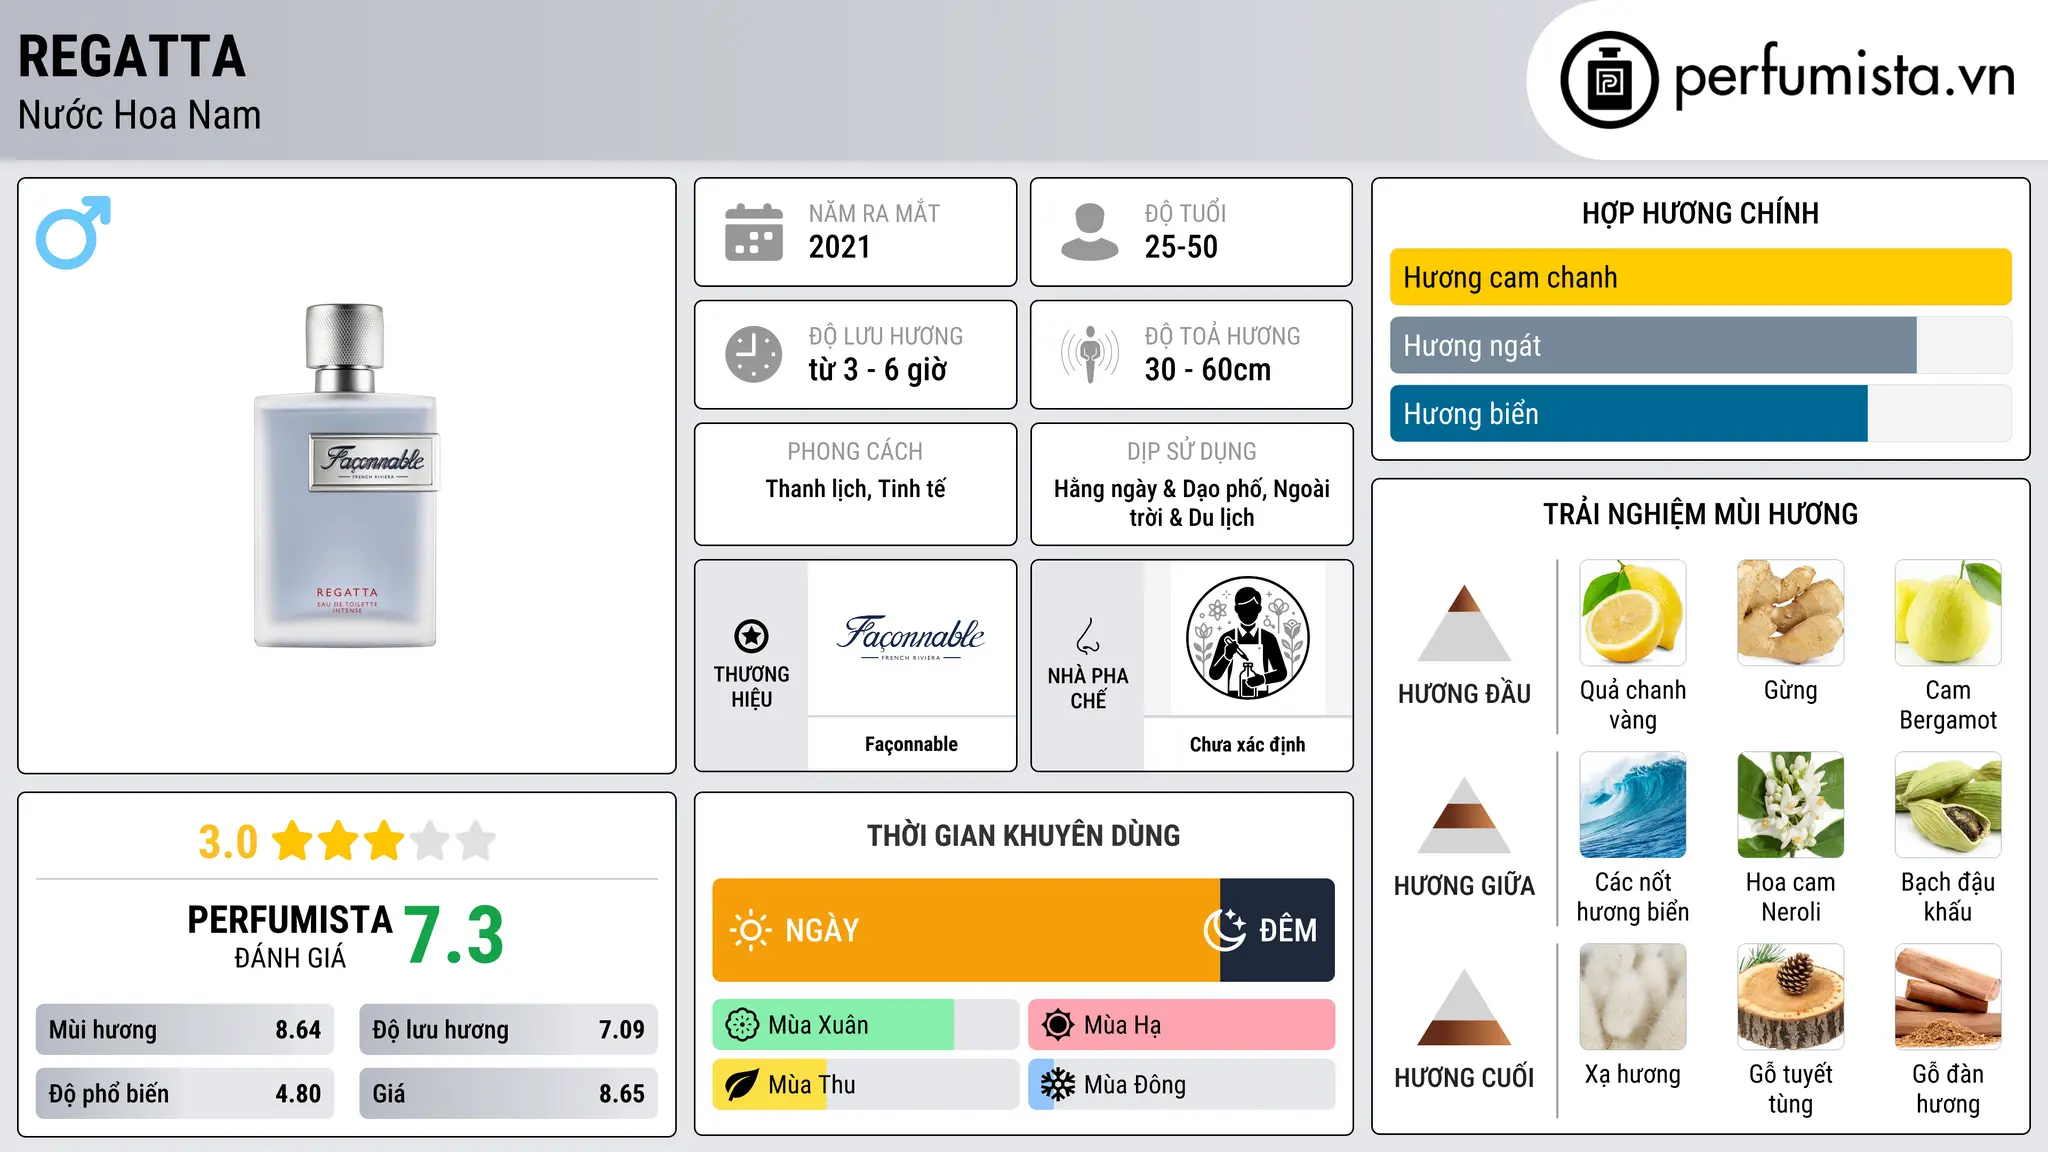Viewport: 2048px width, 1152px height.
Task: Click the style text Thanh lịch, Tinh tế
Action: point(855,489)
